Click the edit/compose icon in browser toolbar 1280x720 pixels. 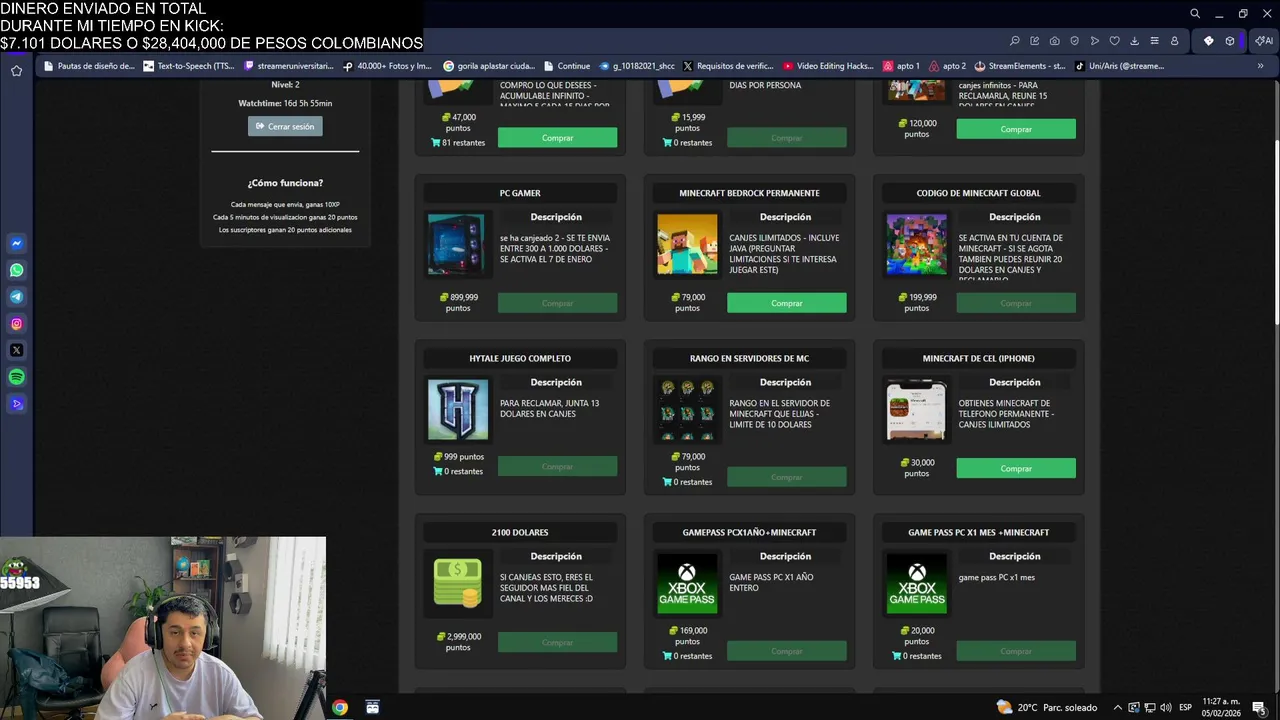tap(1035, 41)
